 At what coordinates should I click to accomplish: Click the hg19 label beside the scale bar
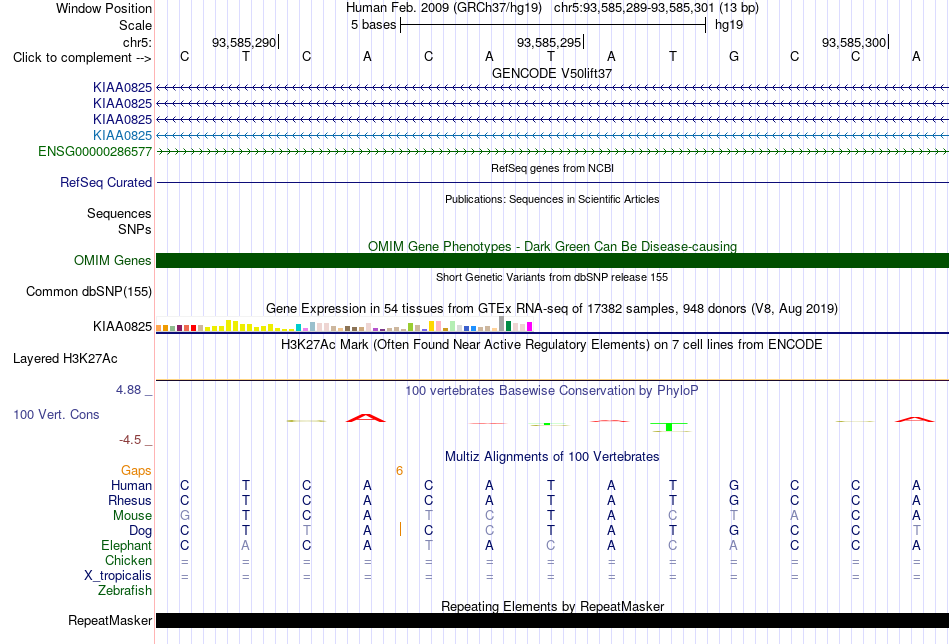coord(729,25)
